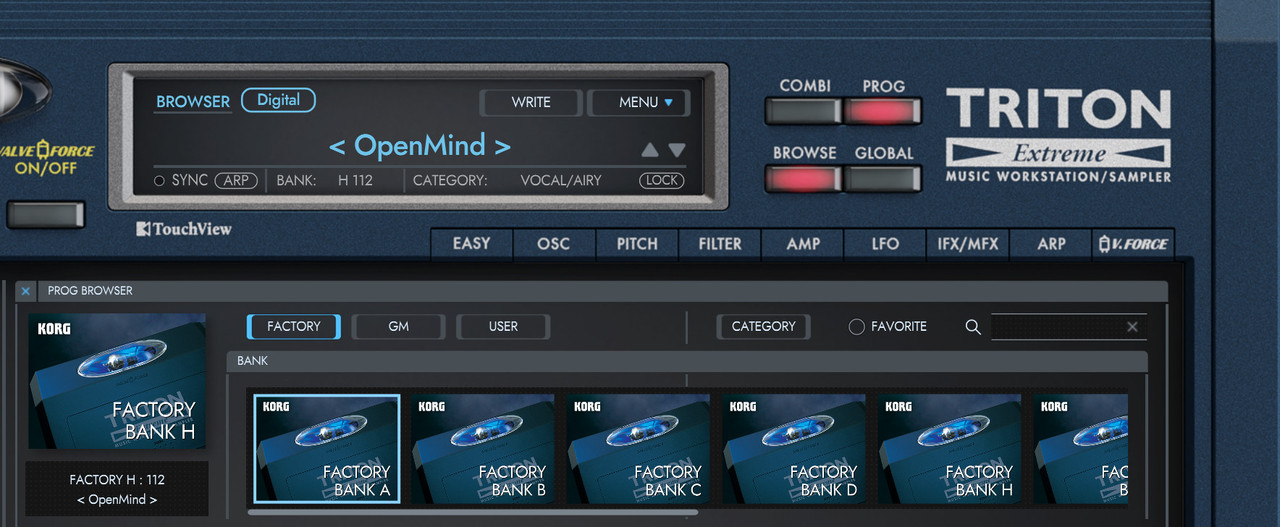Click the BANK section header

coord(687,361)
